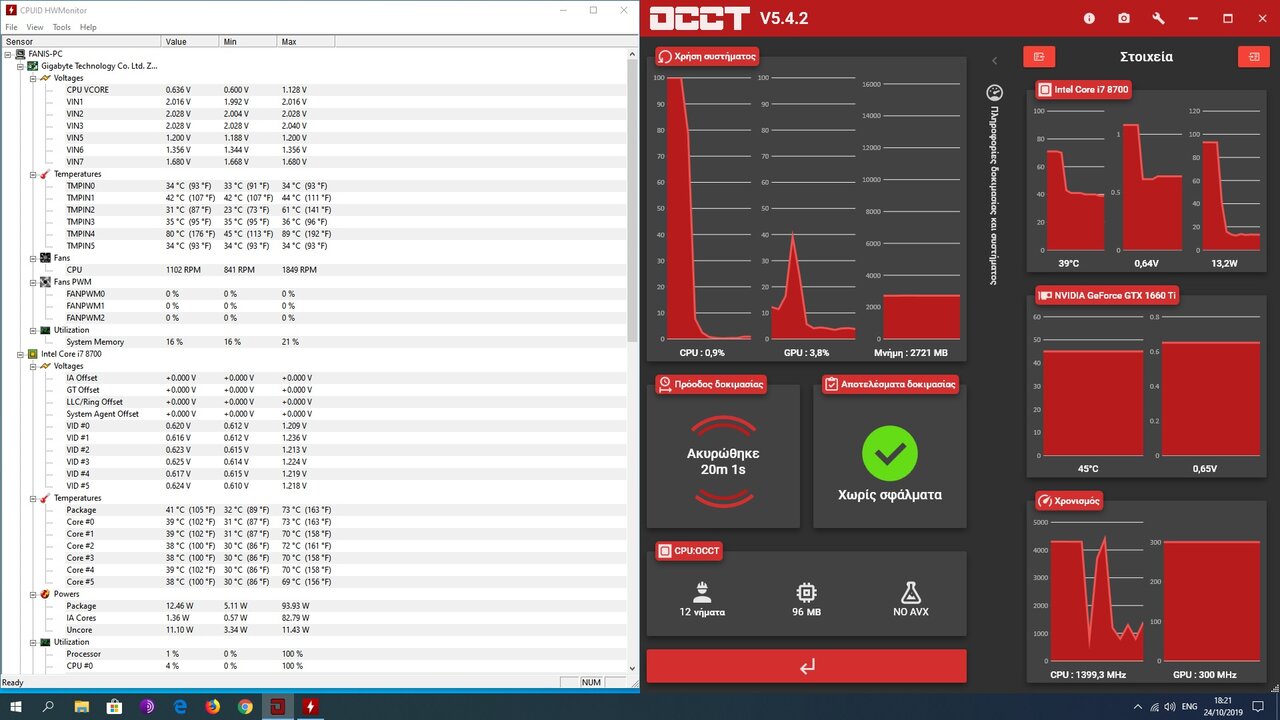1280x720 pixels.
Task: Open OCCT settings wrench icon
Action: tap(1158, 18)
